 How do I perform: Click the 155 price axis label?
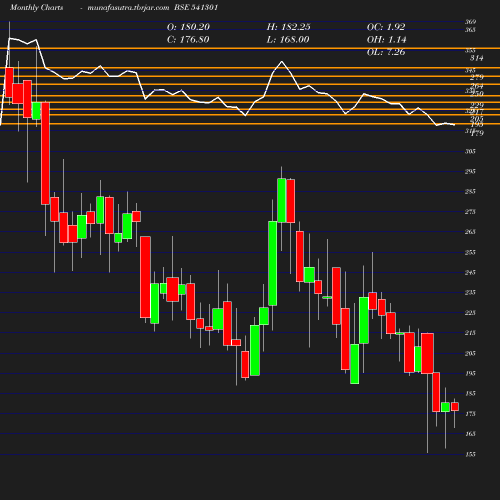pyautogui.click(x=470, y=454)
